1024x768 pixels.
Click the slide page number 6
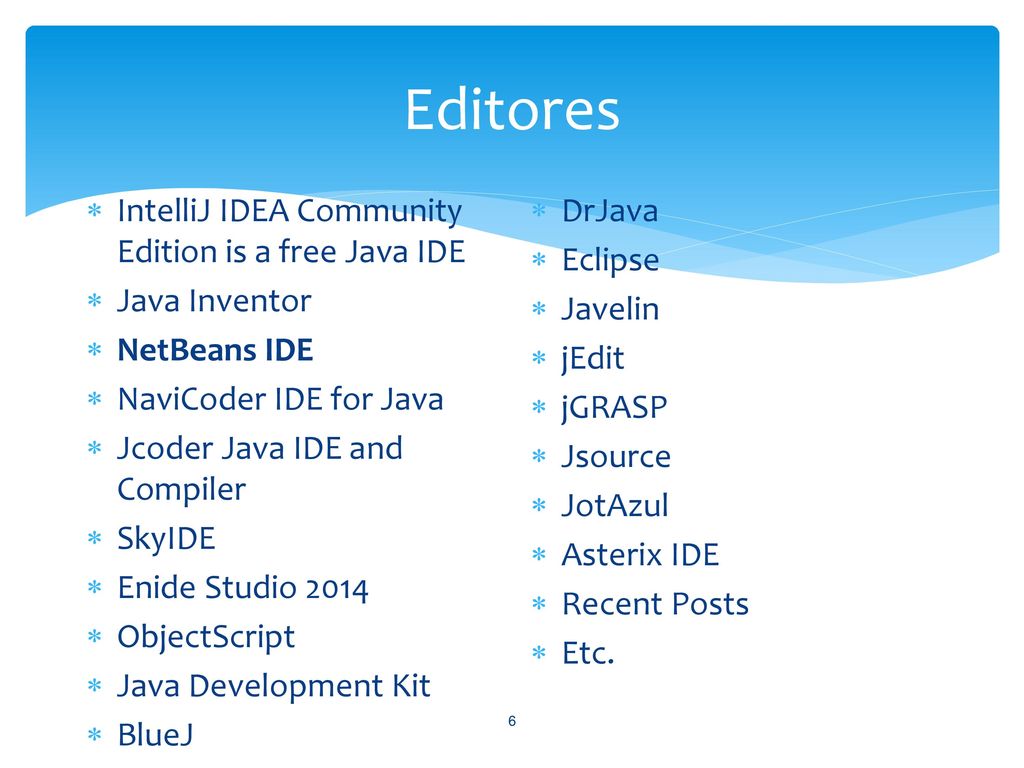click(x=512, y=721)
